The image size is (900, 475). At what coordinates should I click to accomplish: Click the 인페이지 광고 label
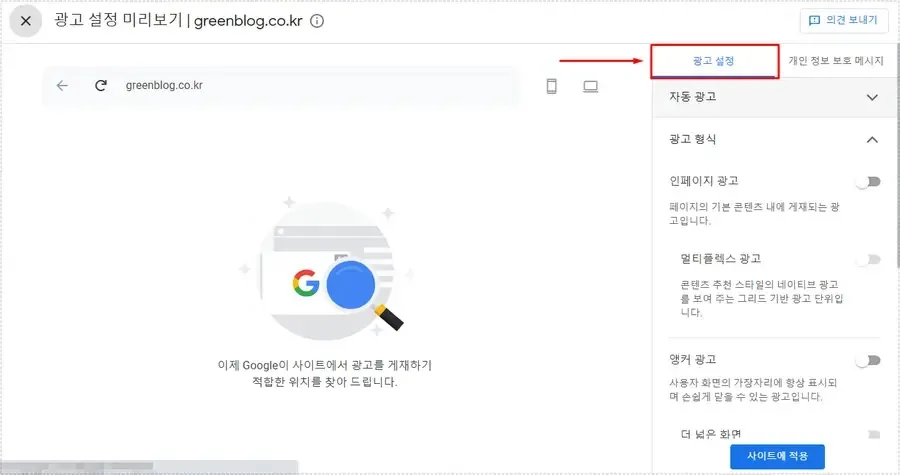coord(704,181)
